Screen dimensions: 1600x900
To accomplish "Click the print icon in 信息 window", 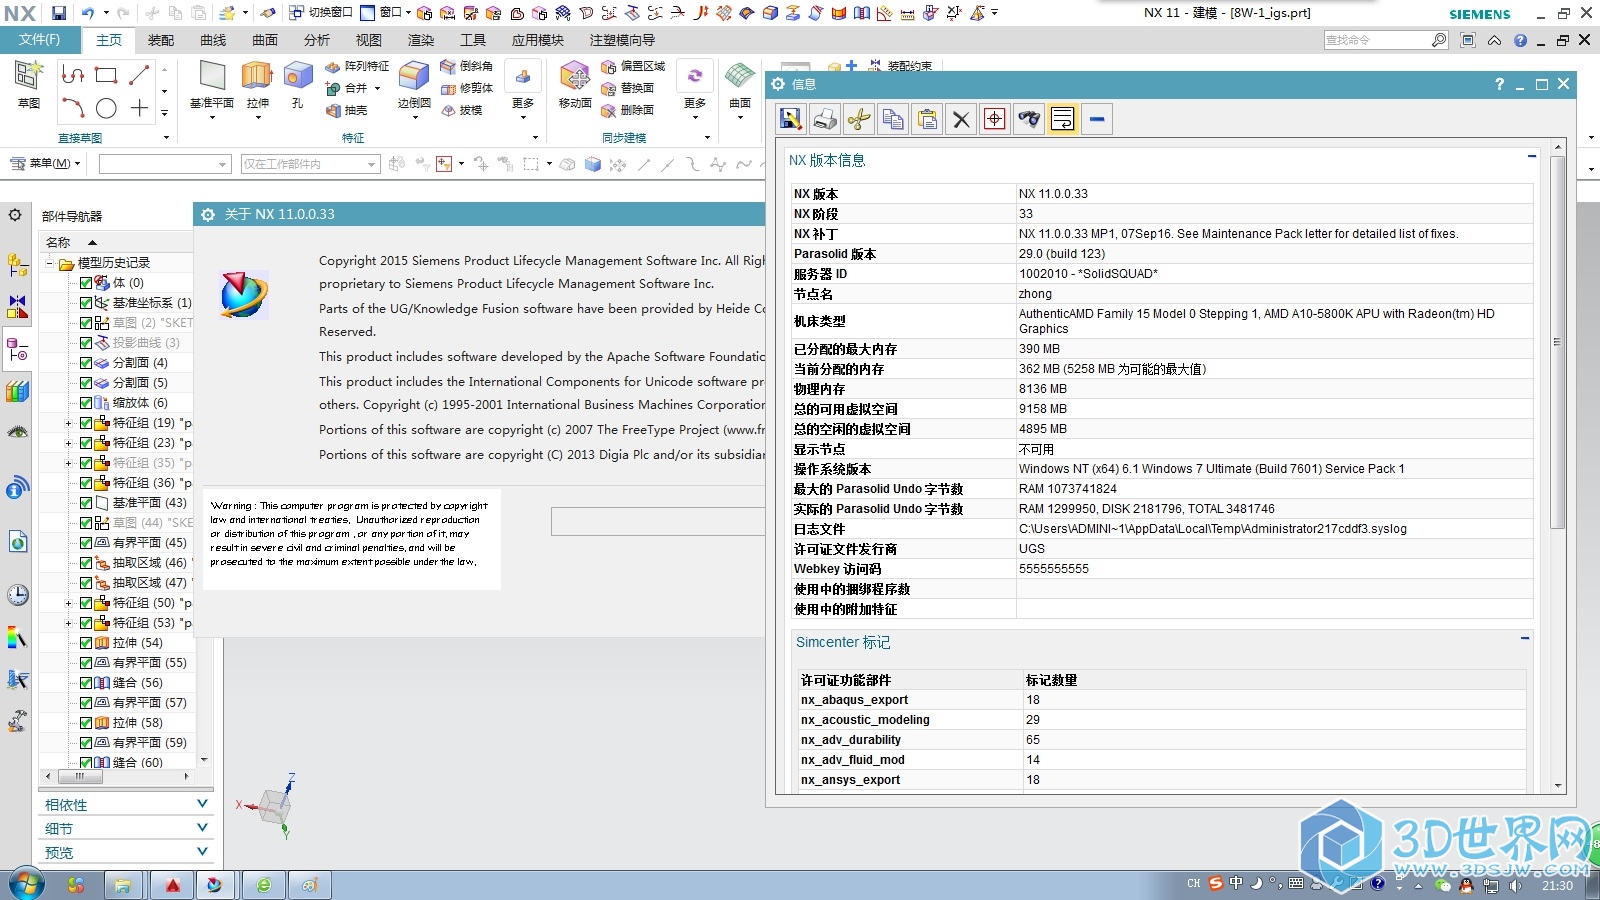I will click(825, 119).
